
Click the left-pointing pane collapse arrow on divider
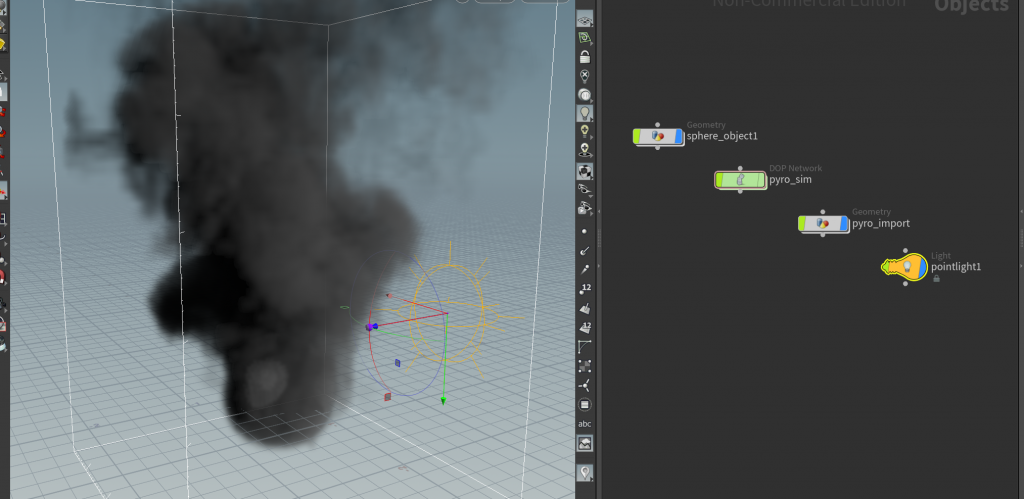coord(597,212)
